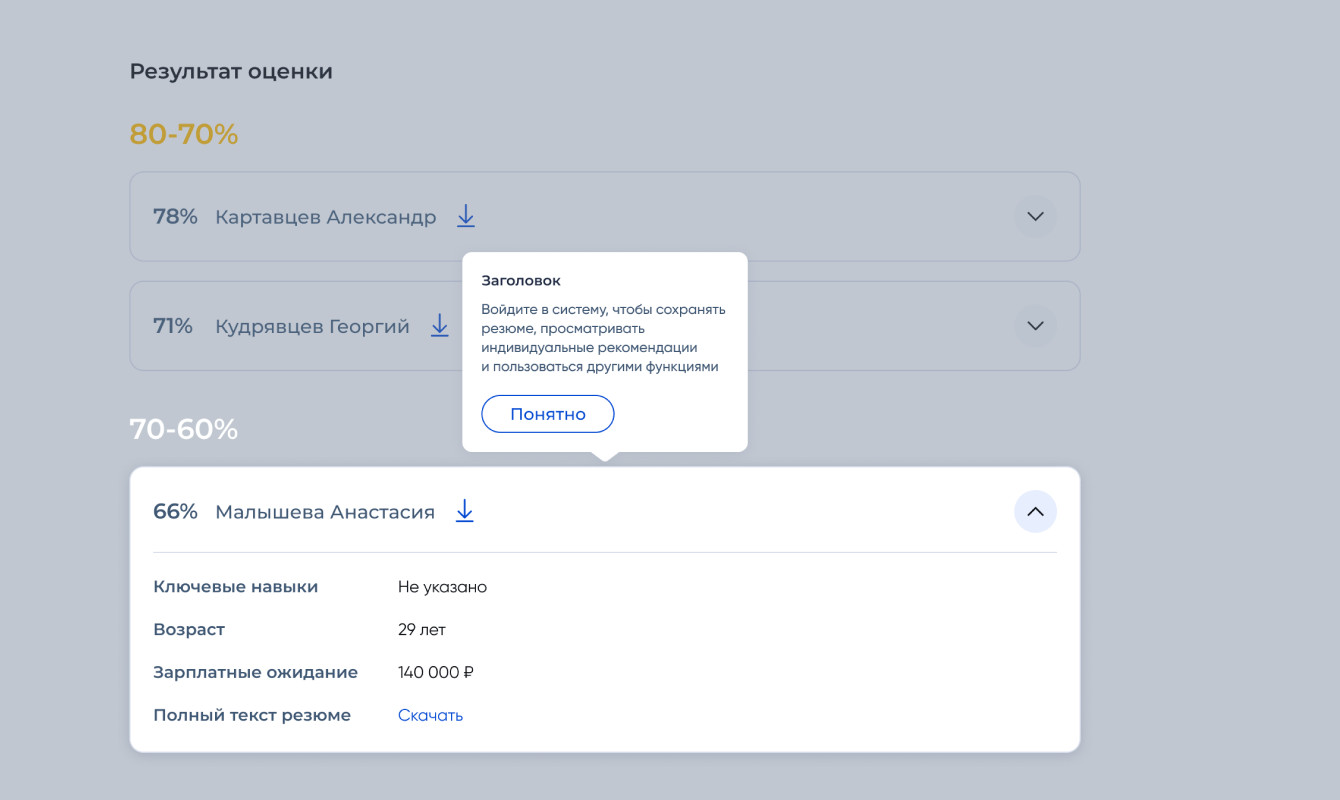This screenshot has height=800, width=1340.
Task: Click the tooltip title Заголовок
Action: coord(521,281)
